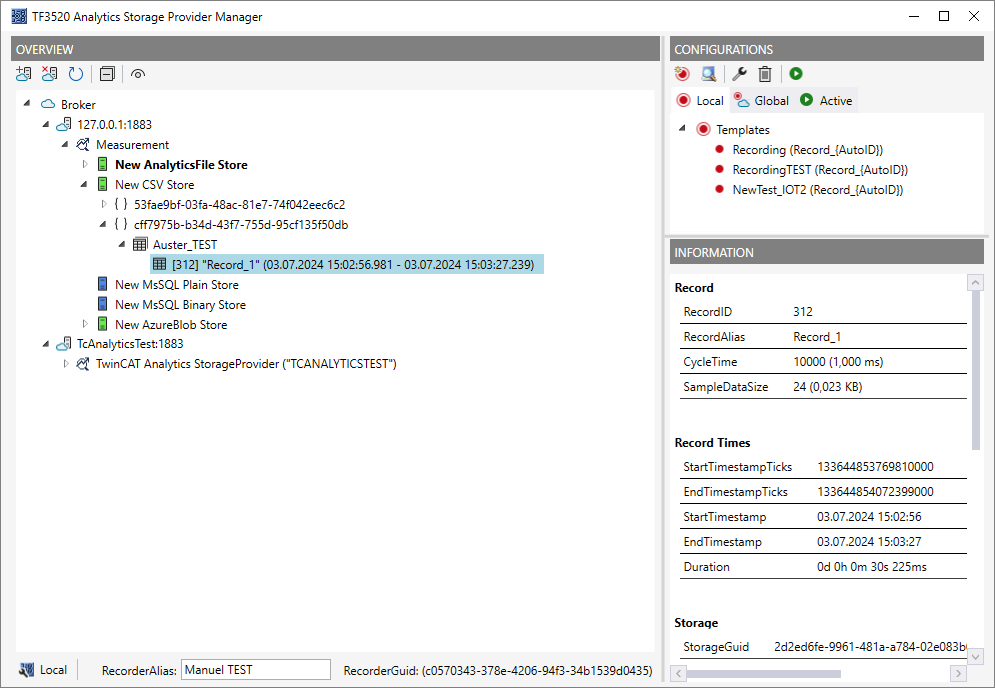Image resolution: width=995 pixels, height=688 pixels.
Task: Select the Templates node
Action: coord(742,130)
